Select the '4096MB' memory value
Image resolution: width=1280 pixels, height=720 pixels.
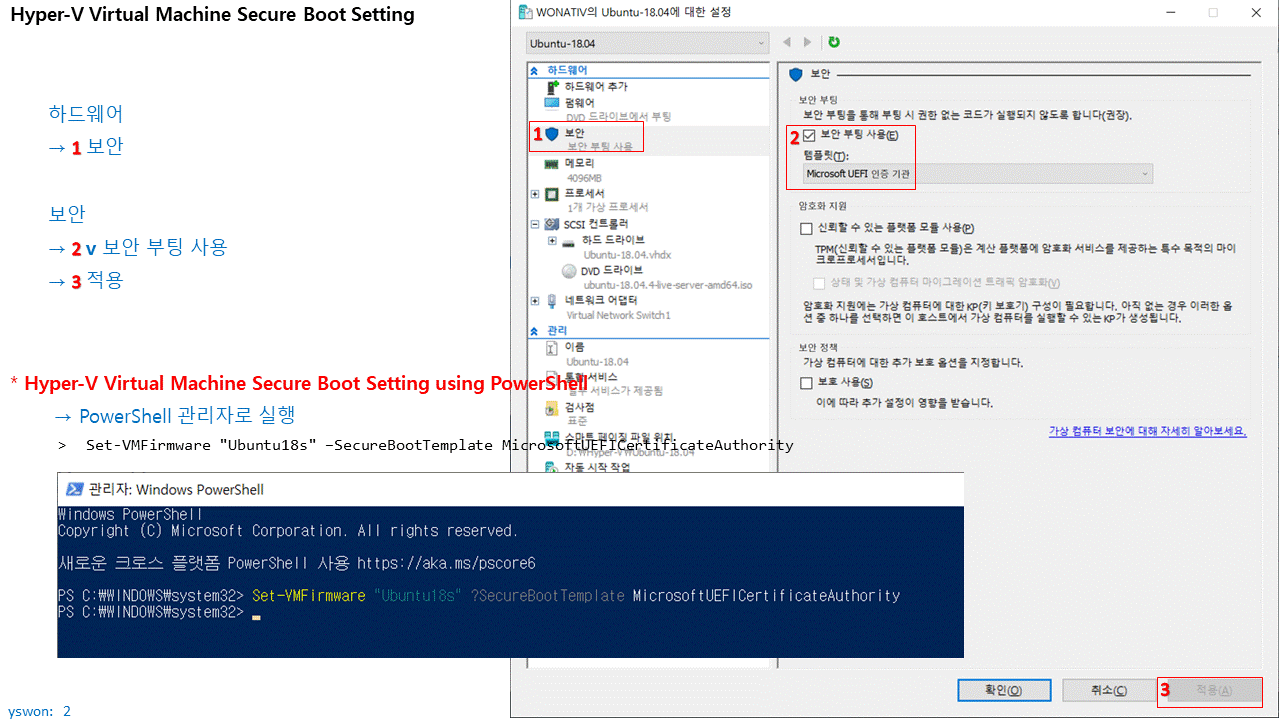pyautogui.click(x=586, y=178)
